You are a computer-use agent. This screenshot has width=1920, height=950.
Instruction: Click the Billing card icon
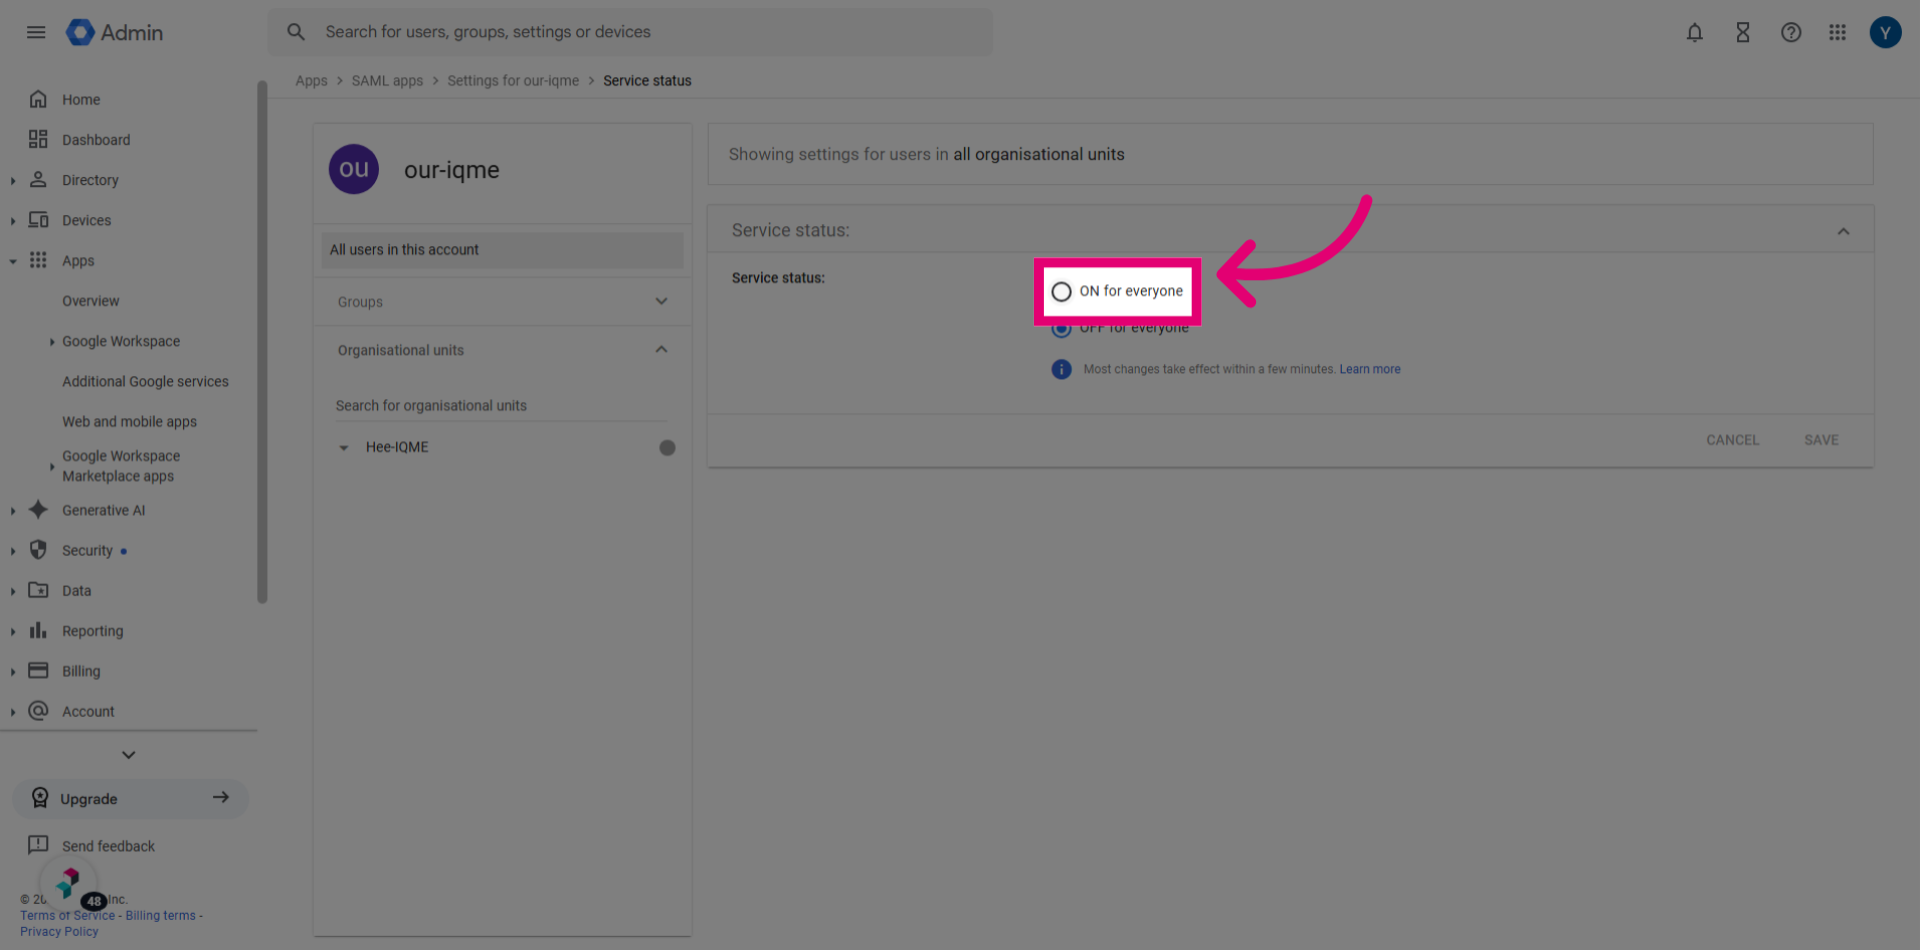[x=38, y=670]
